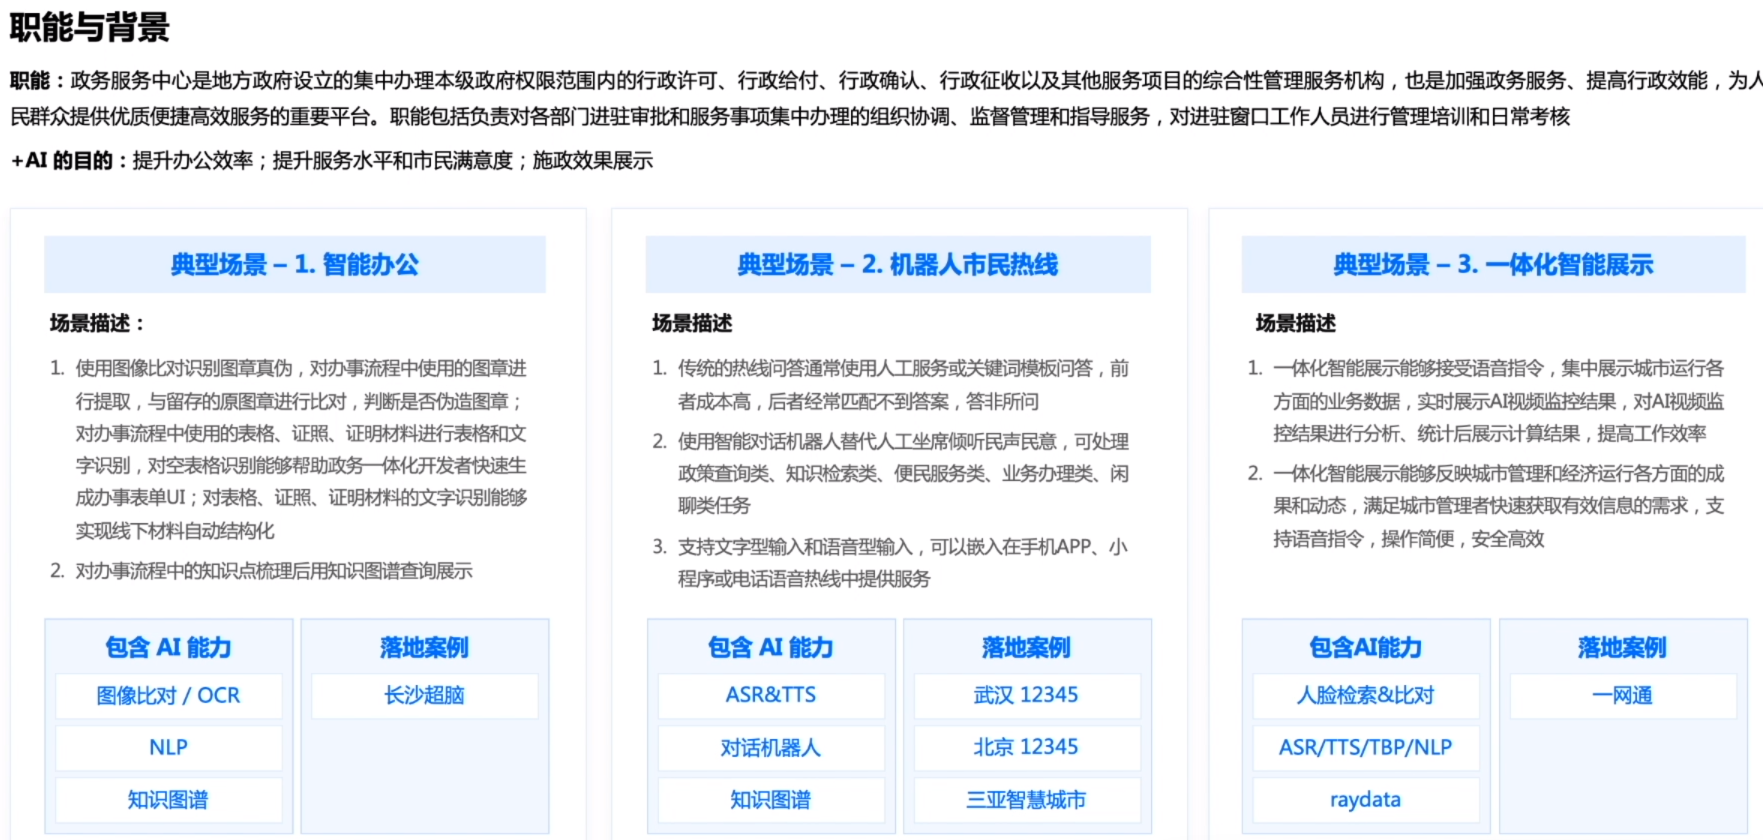Click the 典型场景 1 智能办公 header
The height and width of the screenshot is (840, 1763).
[294, 265]
